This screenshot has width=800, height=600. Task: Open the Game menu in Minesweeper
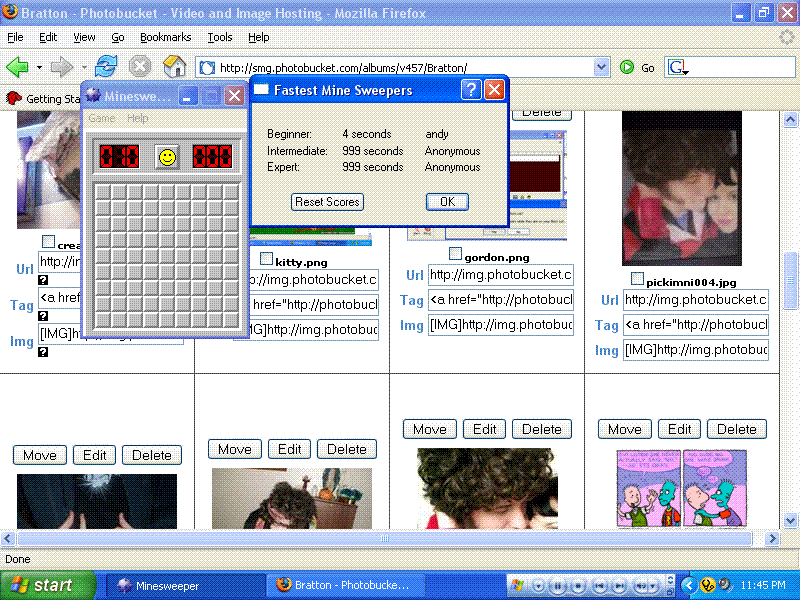(x=100, y=118)
